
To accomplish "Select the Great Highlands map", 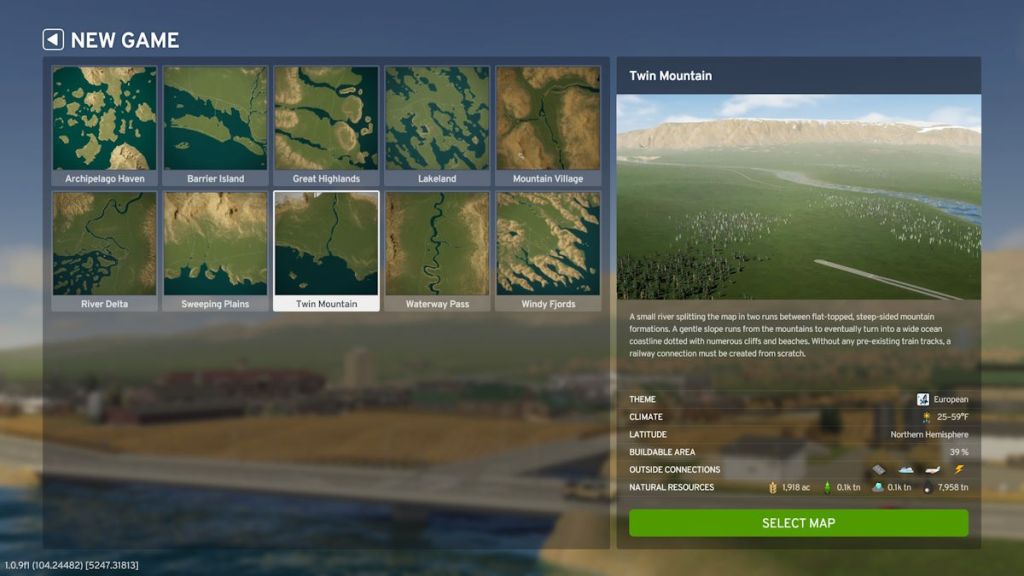I will (x=325, y=117).
